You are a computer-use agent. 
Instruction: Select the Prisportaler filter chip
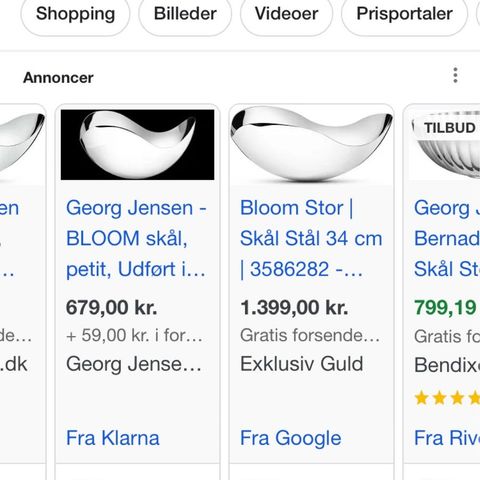[x=404, y=14]
